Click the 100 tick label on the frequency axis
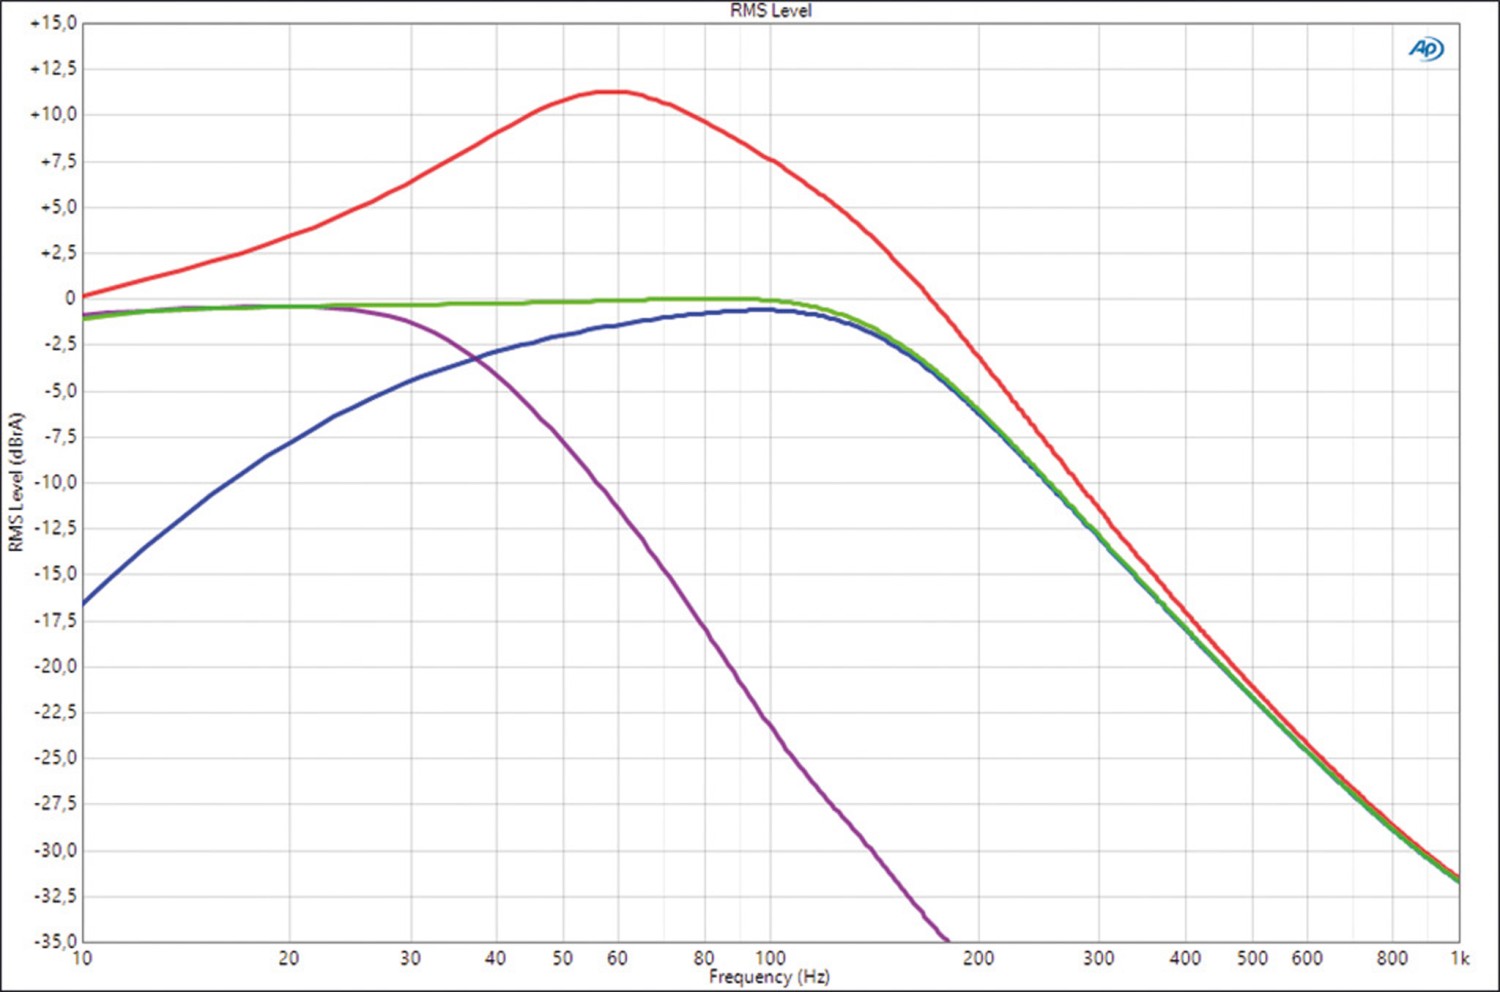This screenshot has height=992, width=1500. coord(770,959)
